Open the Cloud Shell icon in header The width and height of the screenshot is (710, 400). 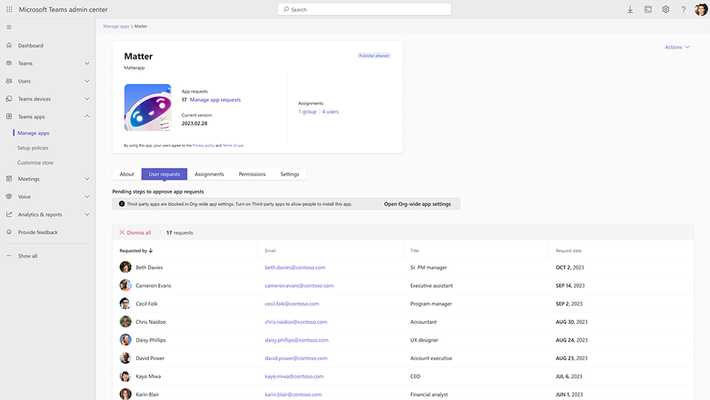click(x=648, y=9)
